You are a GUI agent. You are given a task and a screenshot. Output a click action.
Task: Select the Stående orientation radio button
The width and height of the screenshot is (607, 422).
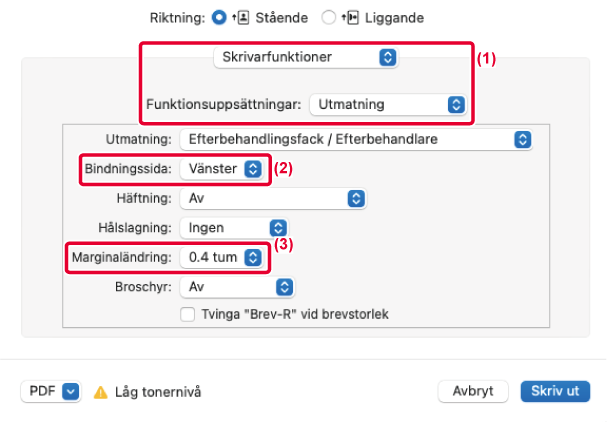(x=219, y=17)
